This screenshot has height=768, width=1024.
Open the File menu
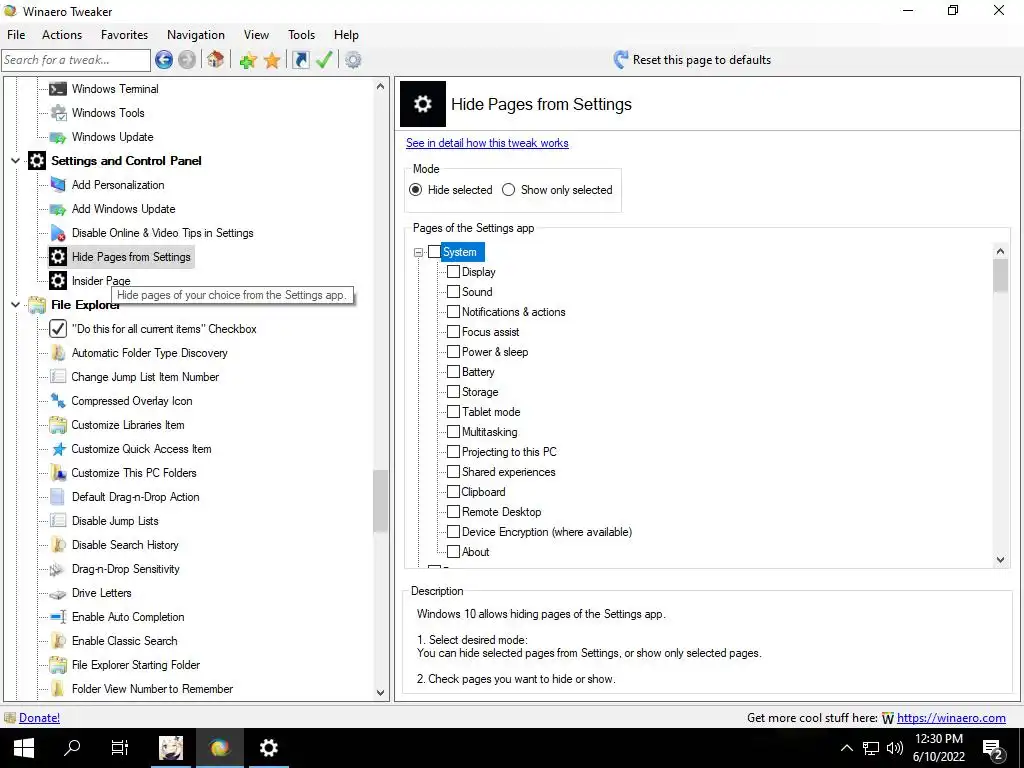pos(16,35)
